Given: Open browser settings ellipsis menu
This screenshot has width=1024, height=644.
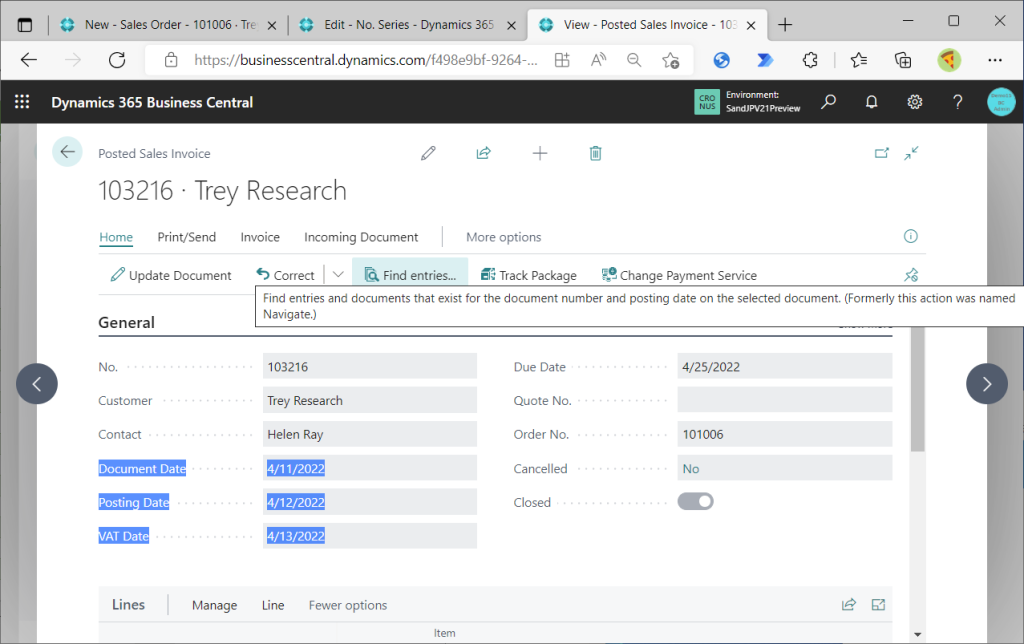Looking at the screenshot, I should tap(995, 60).
